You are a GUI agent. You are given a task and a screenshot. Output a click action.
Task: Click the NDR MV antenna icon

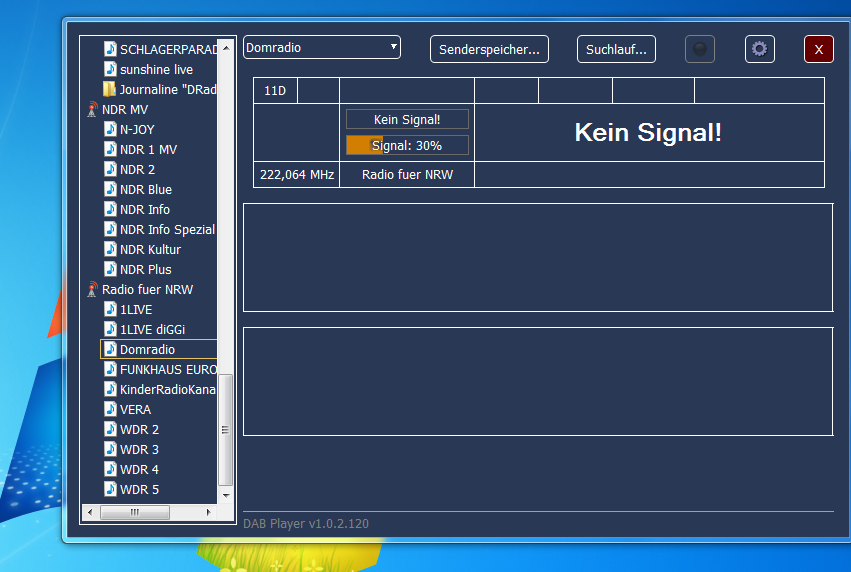pos(92,110)
